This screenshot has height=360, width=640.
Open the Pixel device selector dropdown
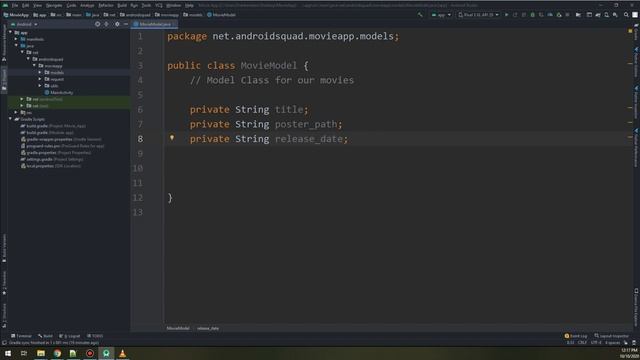[x=478, y=15]
